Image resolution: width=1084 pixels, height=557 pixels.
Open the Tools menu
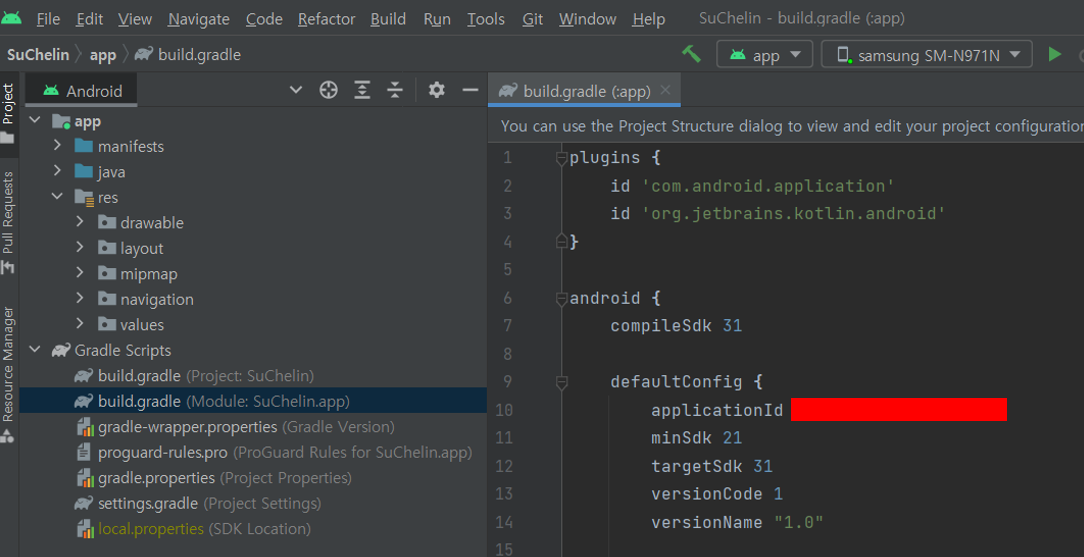pos(485,19)
